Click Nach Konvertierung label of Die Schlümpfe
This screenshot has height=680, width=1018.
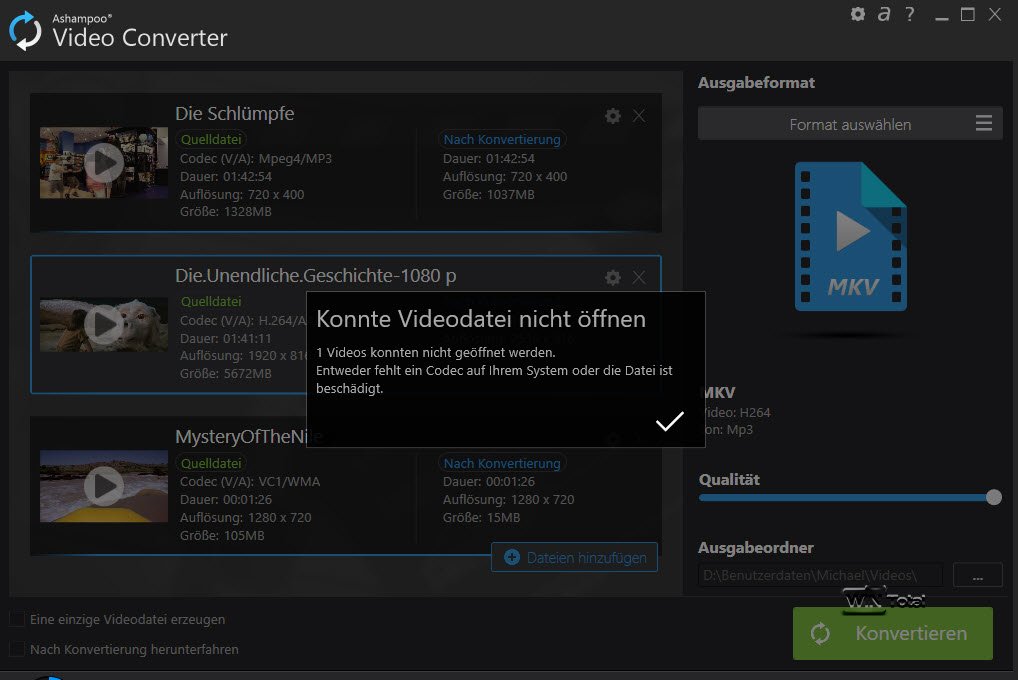[x=502, y=139]
